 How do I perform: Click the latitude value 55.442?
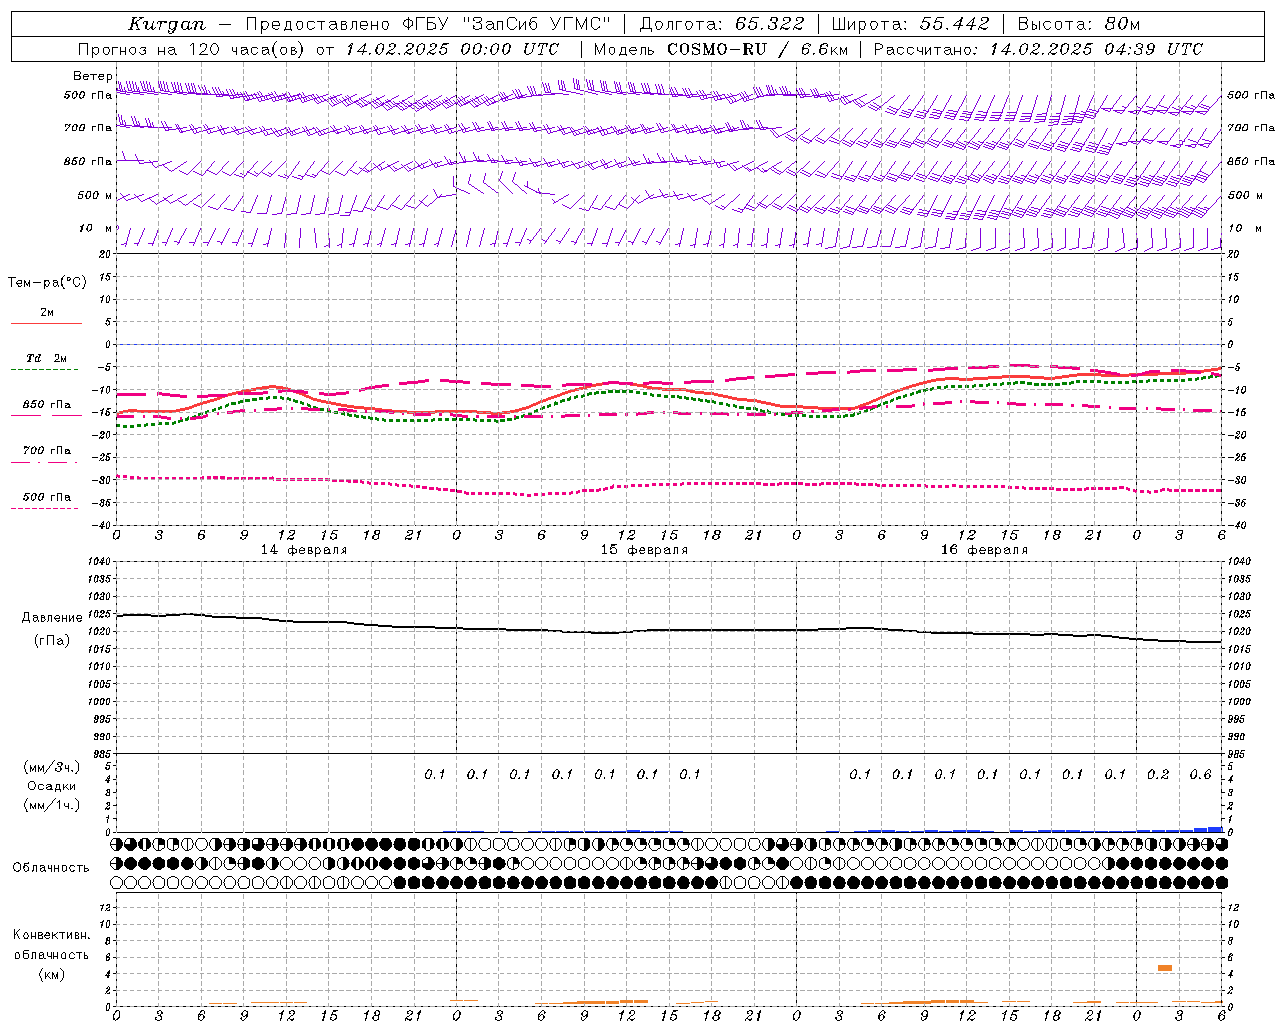click(x=955, y=24)
